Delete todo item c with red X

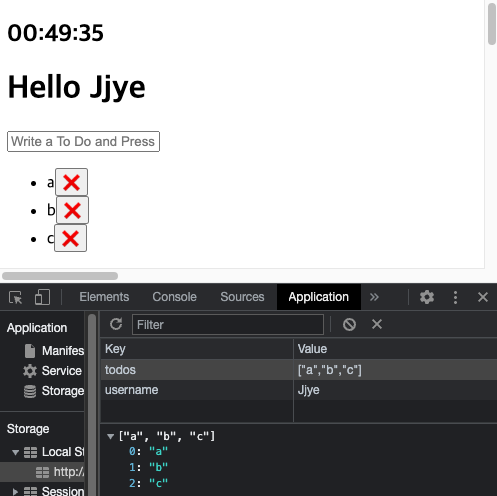click(70, 238)
